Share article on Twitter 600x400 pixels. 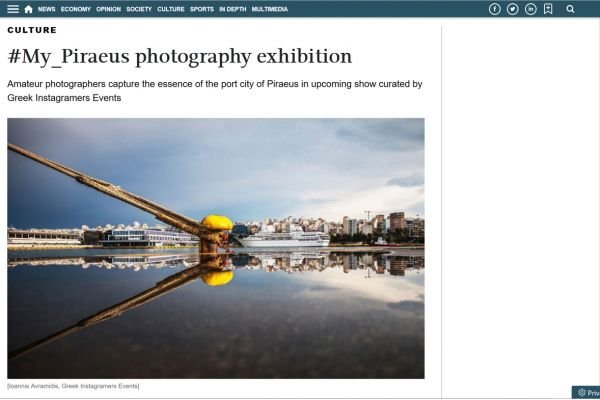[512, 9]
